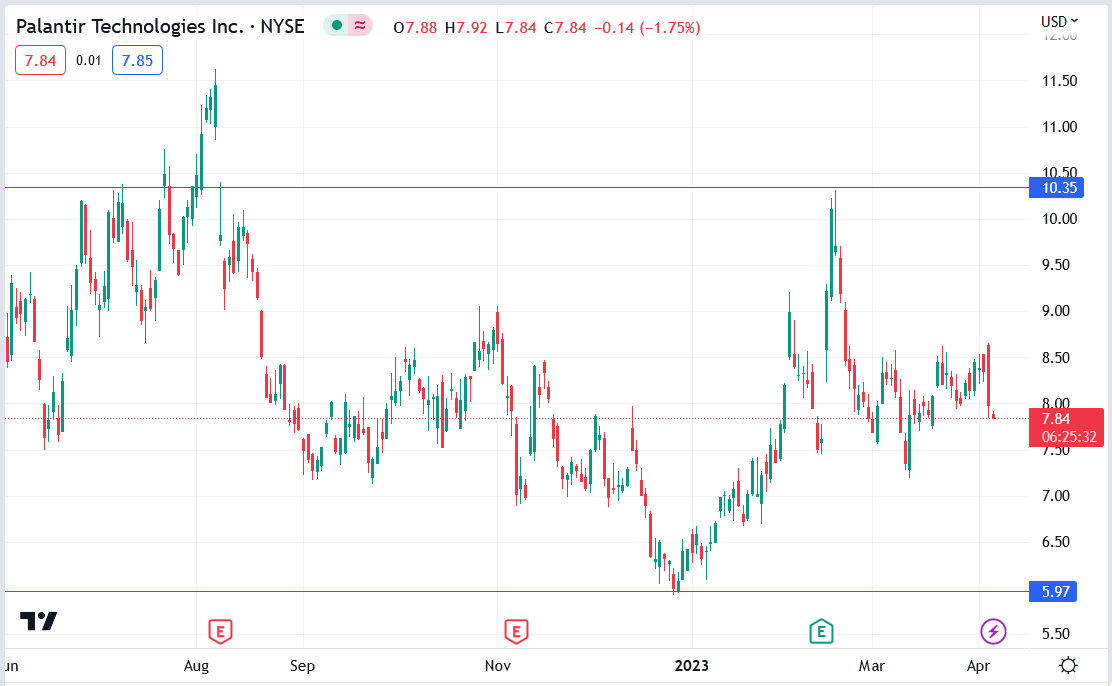
Task: Open the green earnings marker in February
Action: [x=821, y=631]
